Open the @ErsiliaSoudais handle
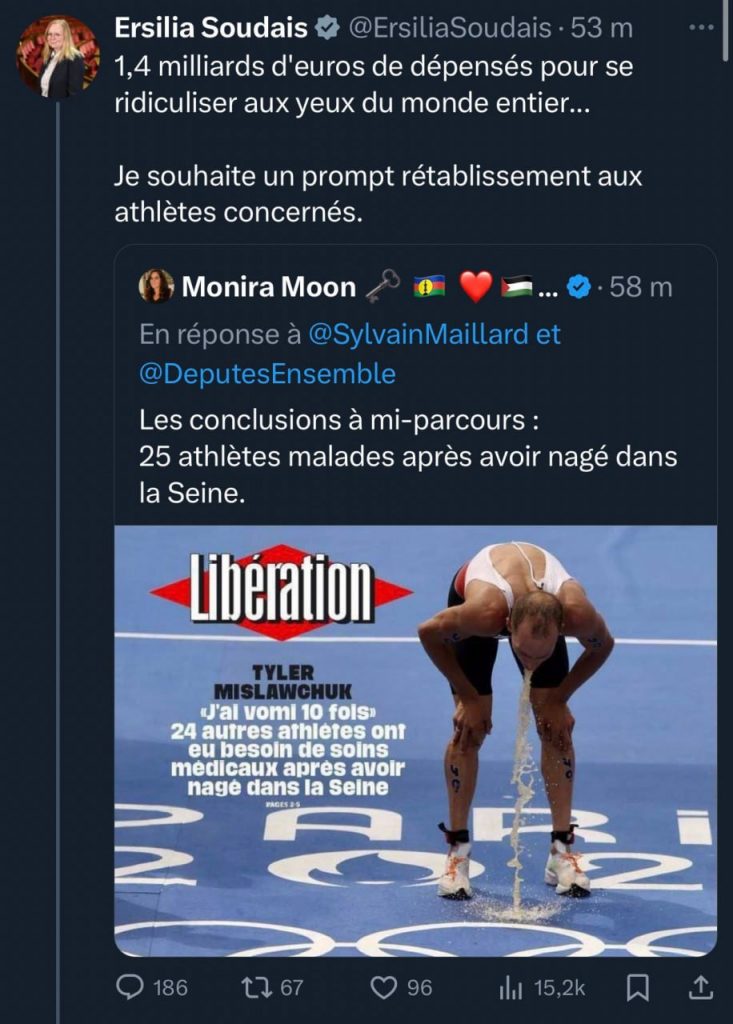733x1024 pixels. [449, 28]
